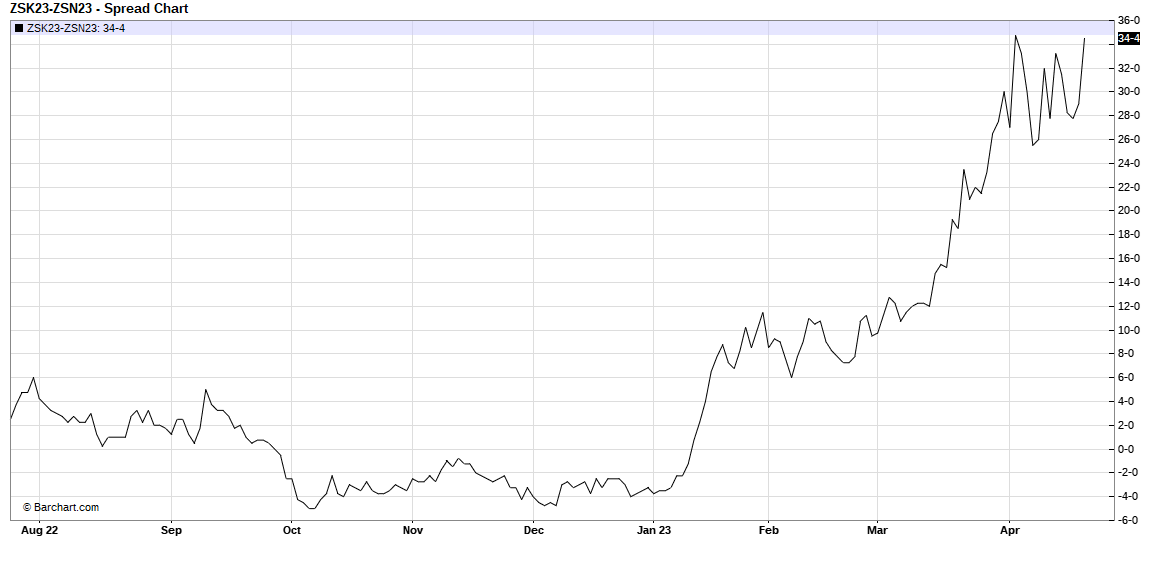Click the Oct date axis label
The image size is (1156, 561).
291,530
